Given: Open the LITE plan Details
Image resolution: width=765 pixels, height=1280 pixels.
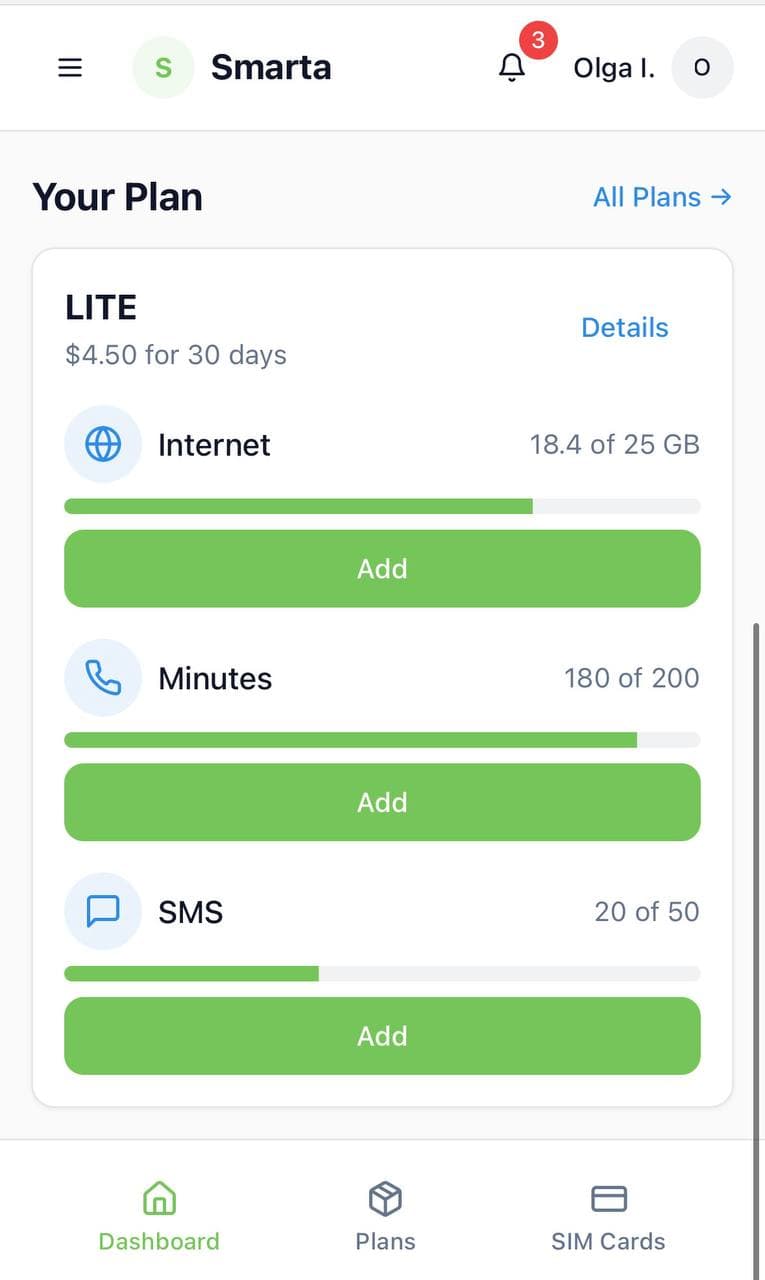Looking at the screenshot, I should coord(624,327).
